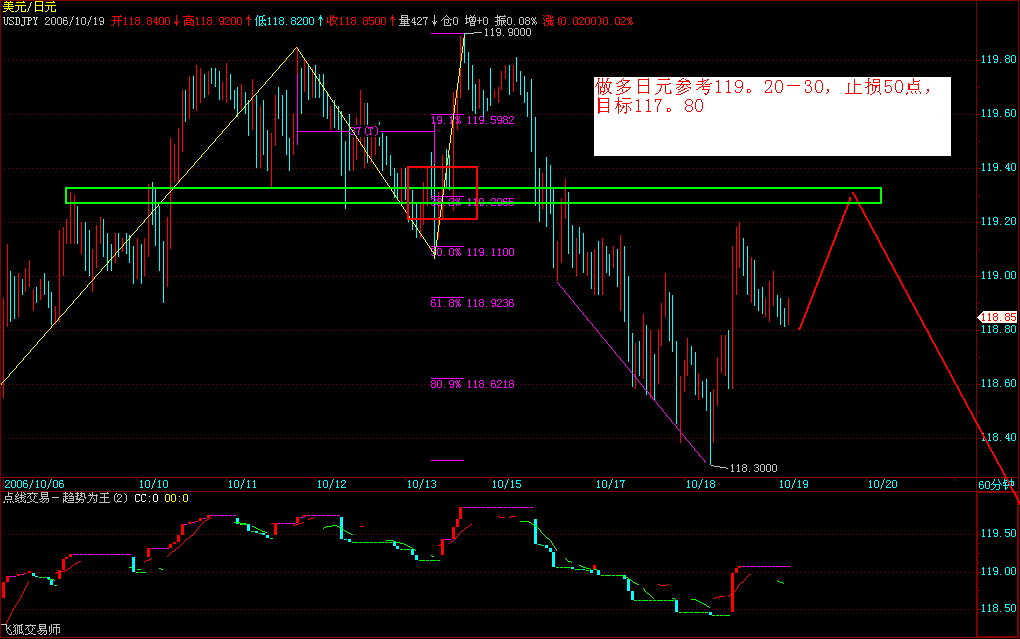Select the green horizontal resistance zone rectangle
This screenshot has width=1020, height=639.
point(474,196)
